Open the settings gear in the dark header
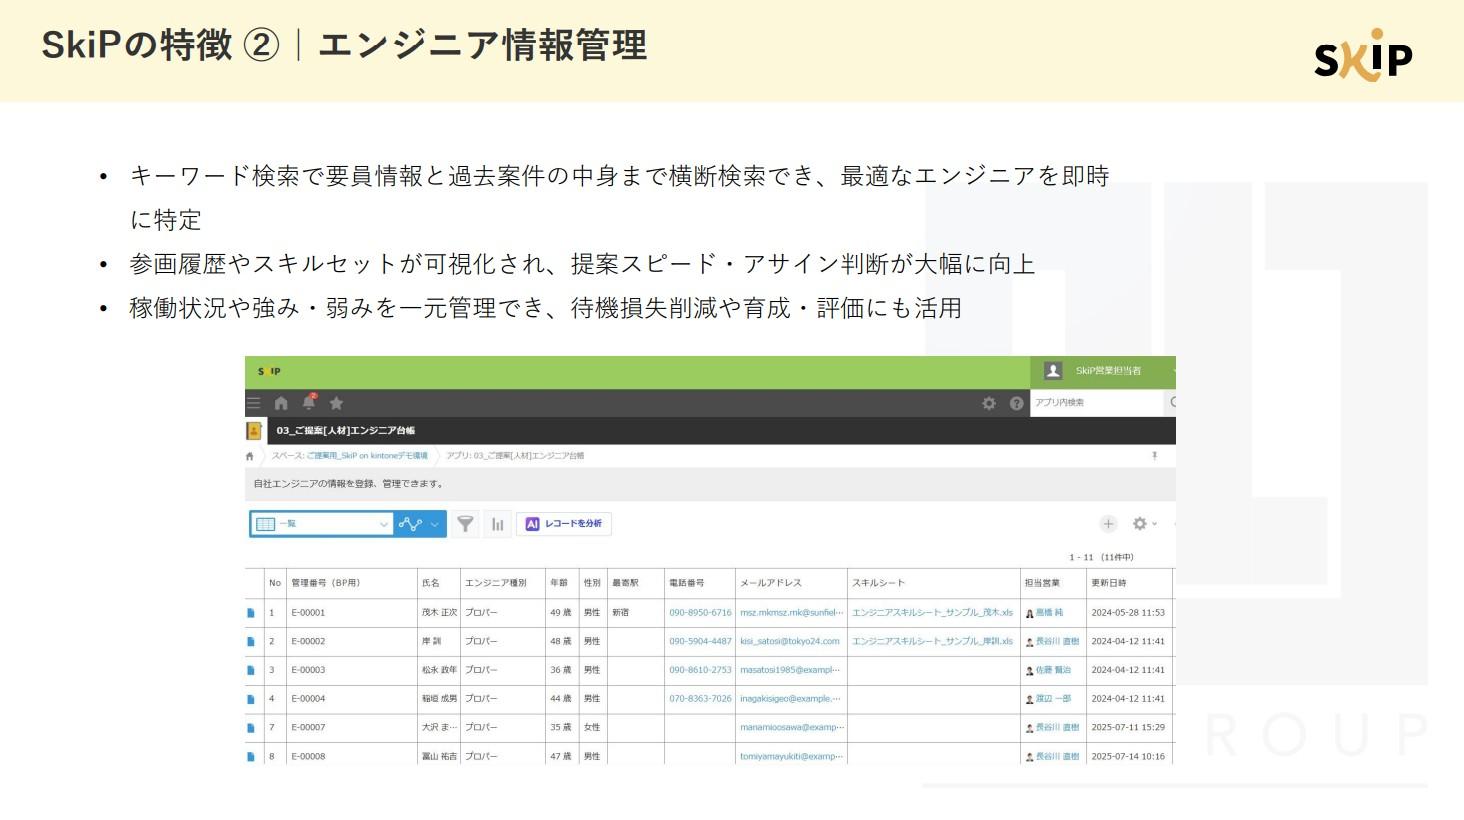Screen dimensions: 1464x820 pyautogui.click(x=989, y=403)
